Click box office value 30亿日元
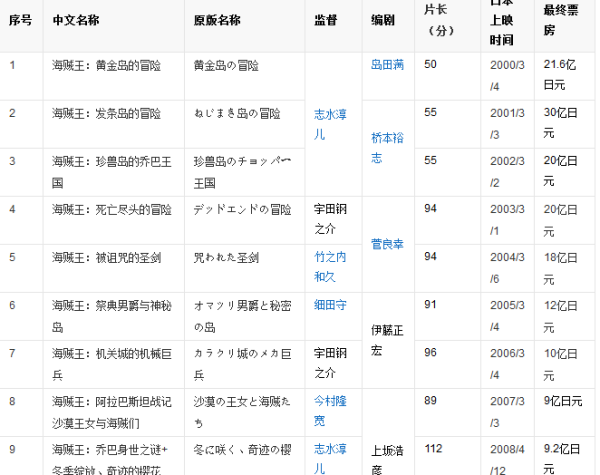Image resolution: width=600 pixels, height=475 pixels. click(560, 123)
